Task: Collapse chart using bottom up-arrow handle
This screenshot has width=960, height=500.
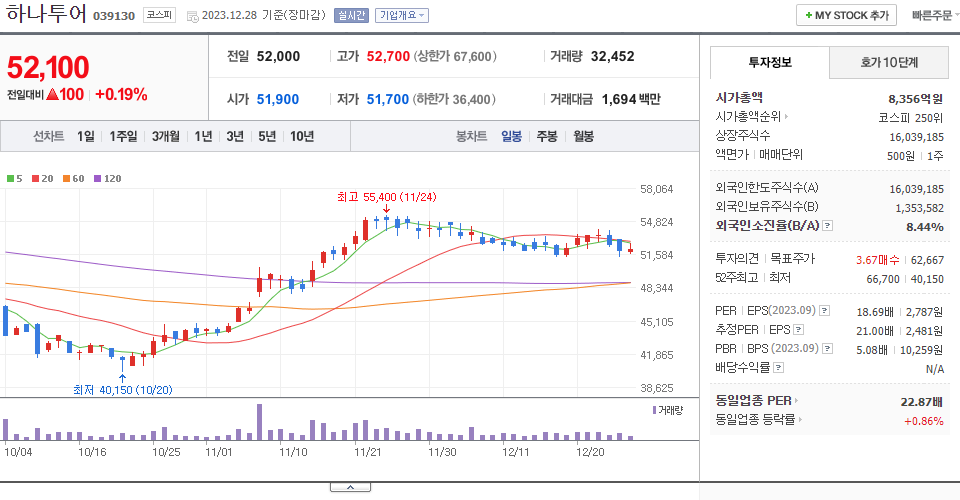Action: (350, 487)
